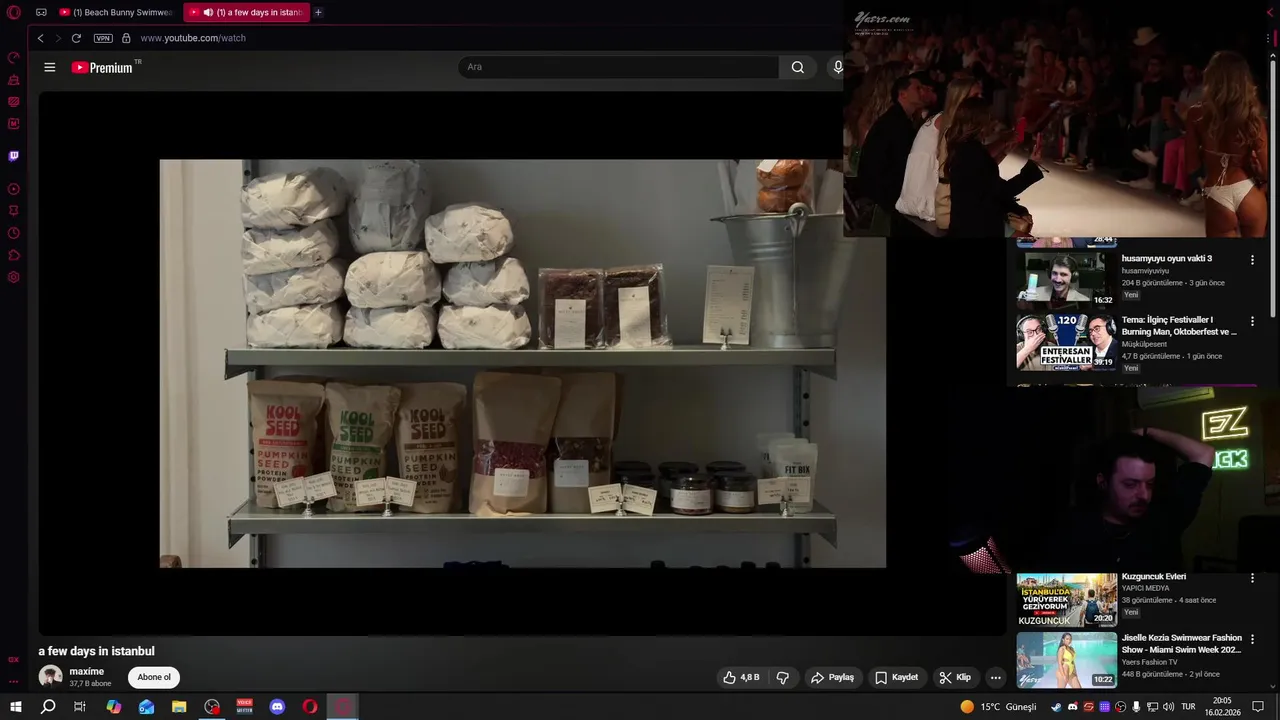Open GX Cleaner sidebar icon
The height and width of the screenshot is (720, 1280).
(x=14, y=80)
